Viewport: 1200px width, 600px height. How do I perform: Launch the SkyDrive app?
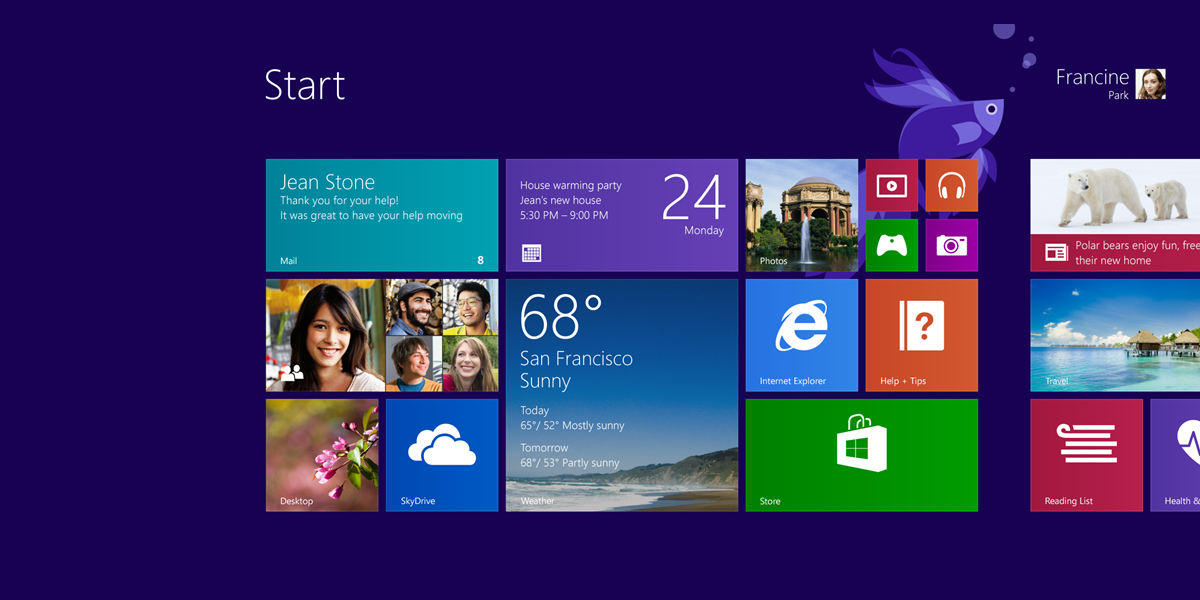click(x=442, y=455)
